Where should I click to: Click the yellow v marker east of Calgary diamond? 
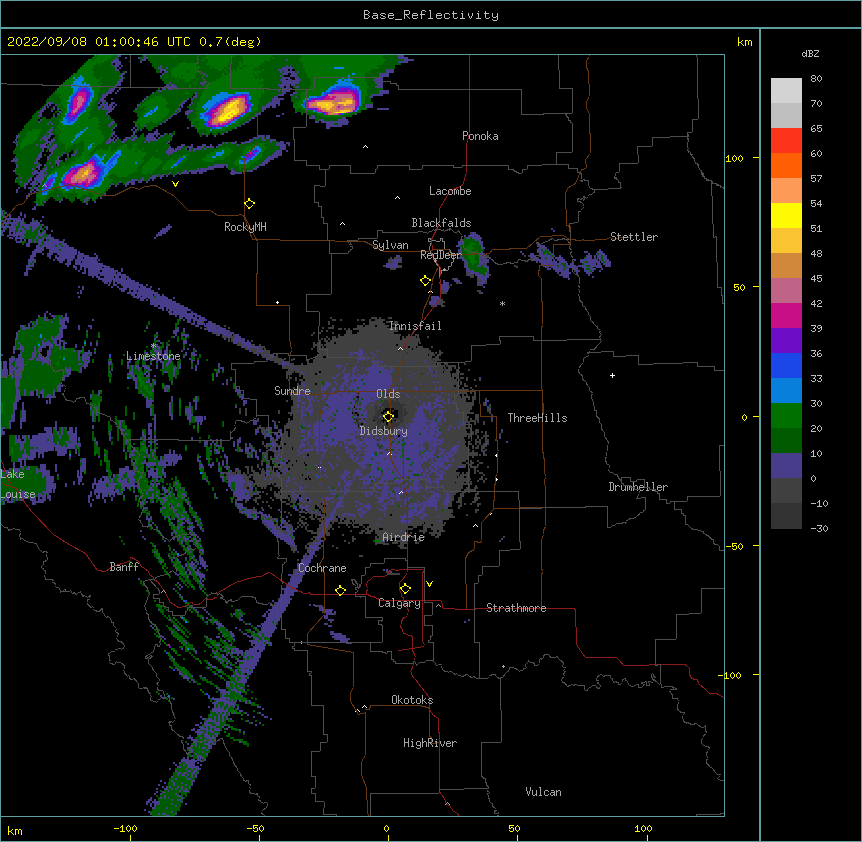429,584
